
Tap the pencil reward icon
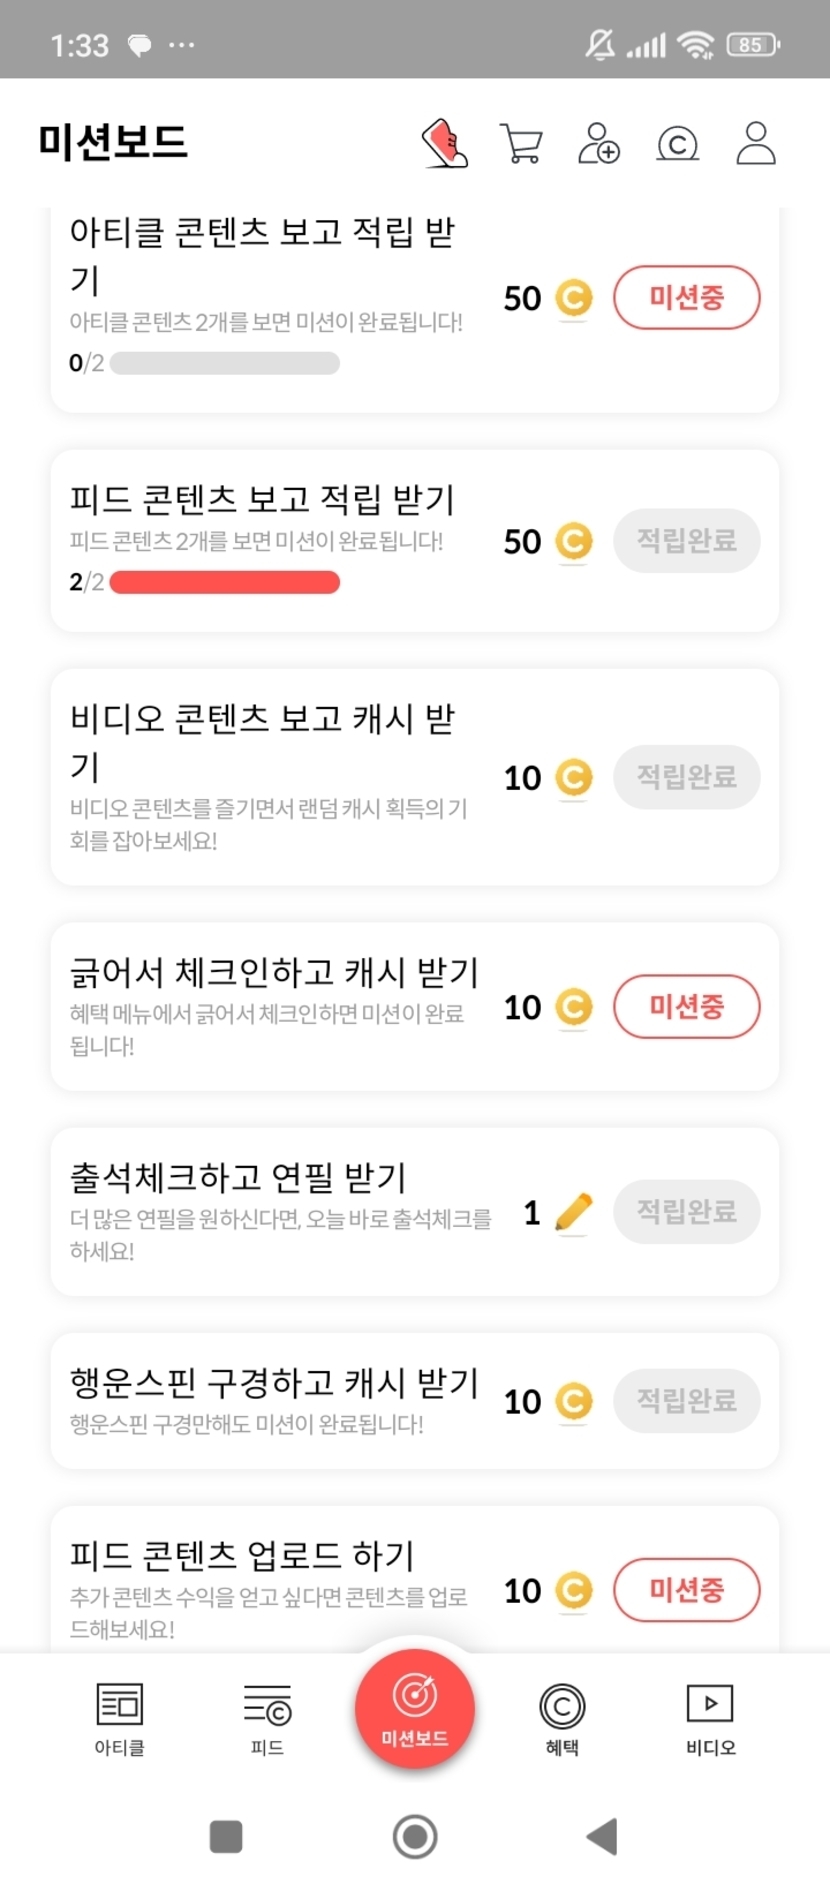tap(573, 1213)
